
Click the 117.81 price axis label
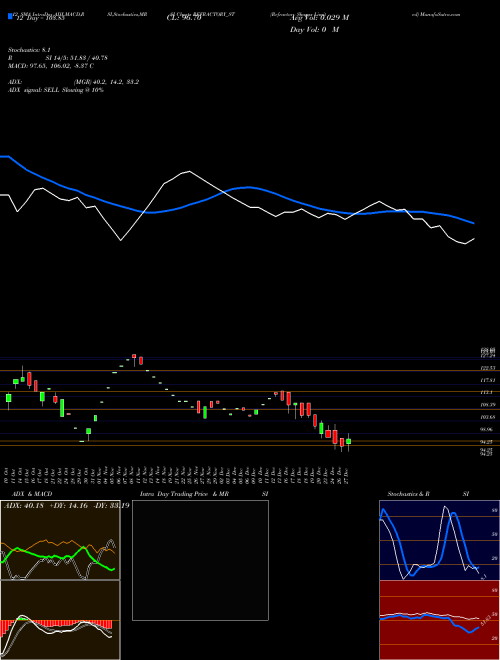coord(487,380)
